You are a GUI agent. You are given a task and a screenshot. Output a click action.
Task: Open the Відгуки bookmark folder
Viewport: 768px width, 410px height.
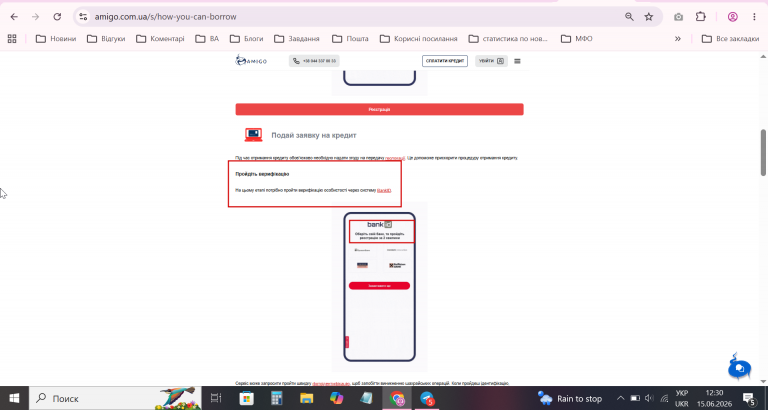click(x=106, y=39)
